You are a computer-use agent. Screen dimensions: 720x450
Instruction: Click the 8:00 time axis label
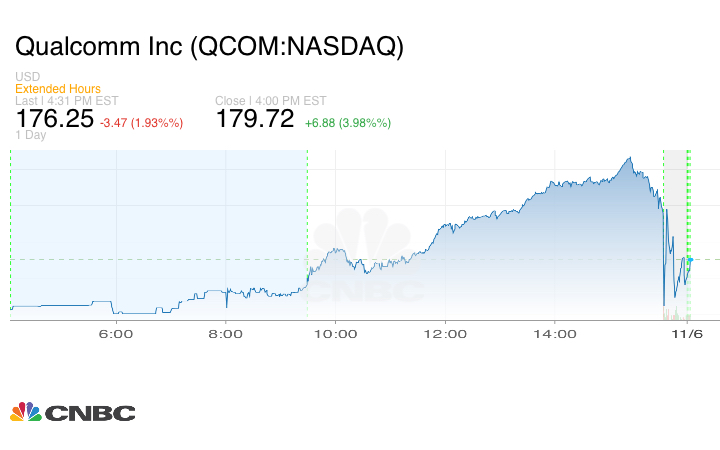(x=226, y=335)
